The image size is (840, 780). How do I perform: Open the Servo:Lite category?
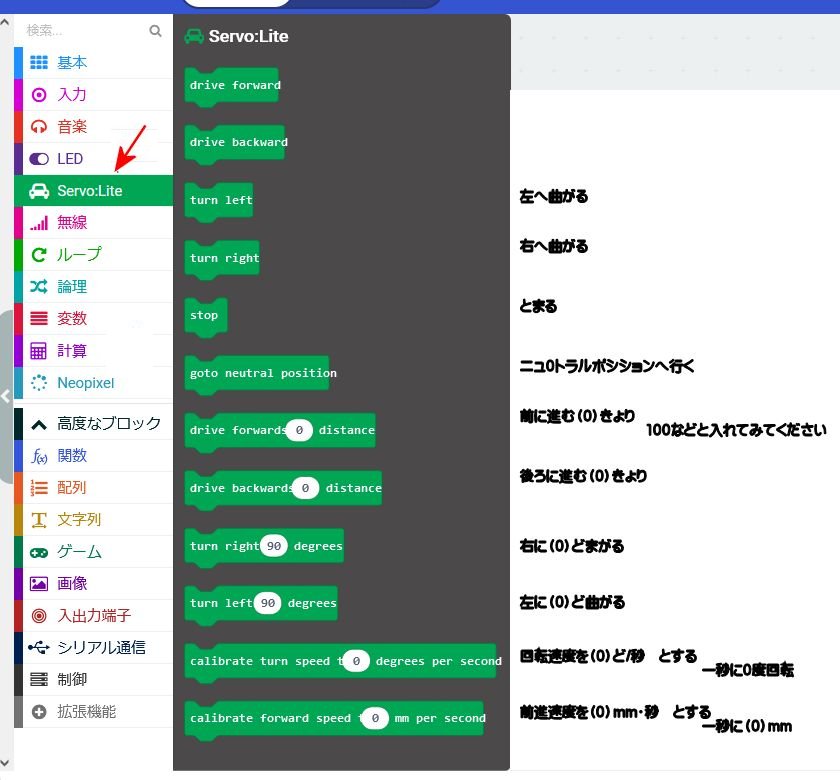pyautogui.click(x=90, y=191)
